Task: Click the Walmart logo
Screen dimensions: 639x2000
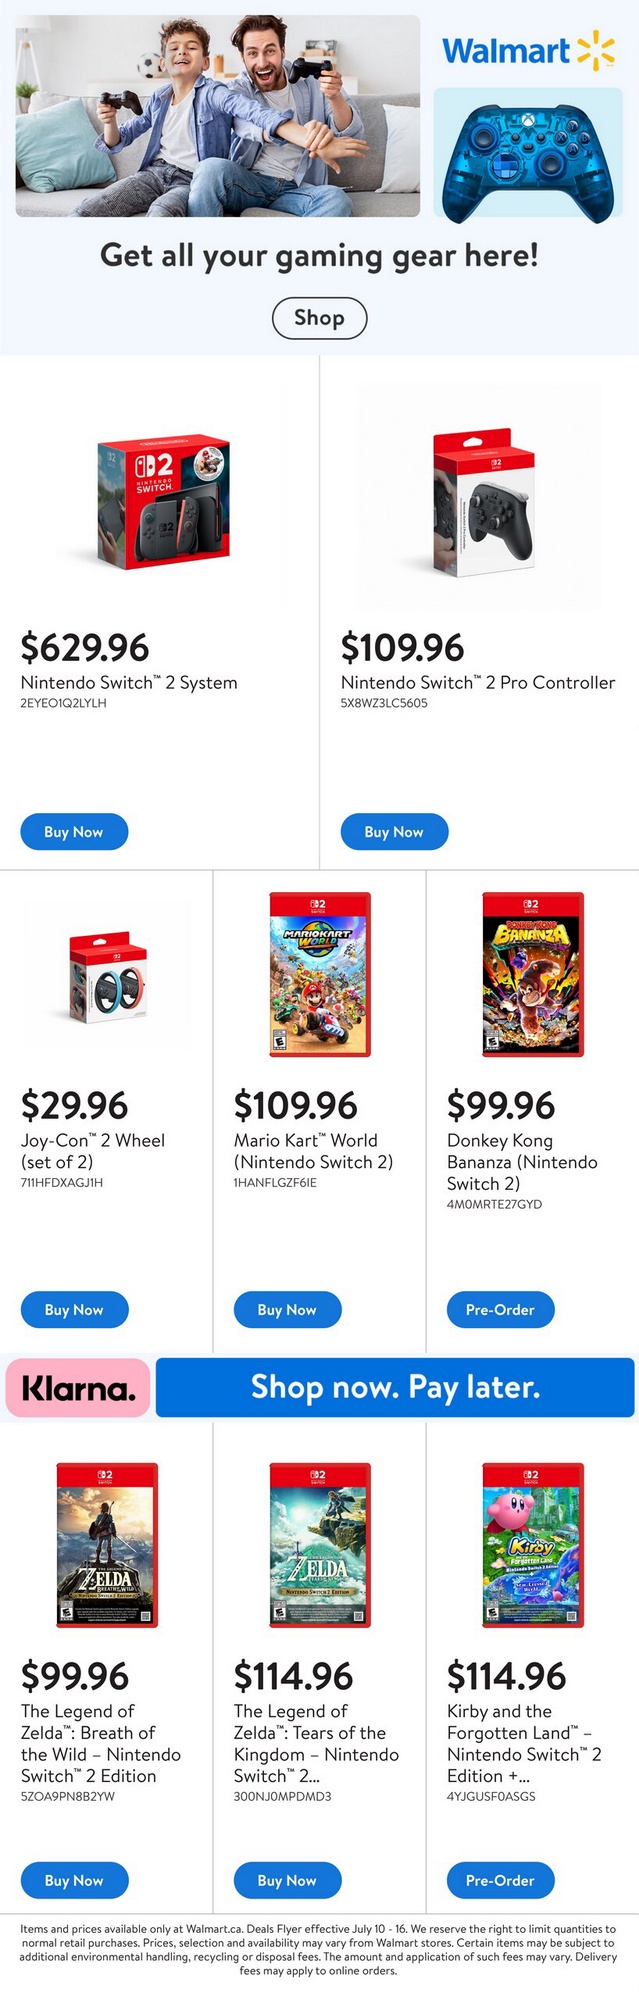Action: click(x=528, y=51)
